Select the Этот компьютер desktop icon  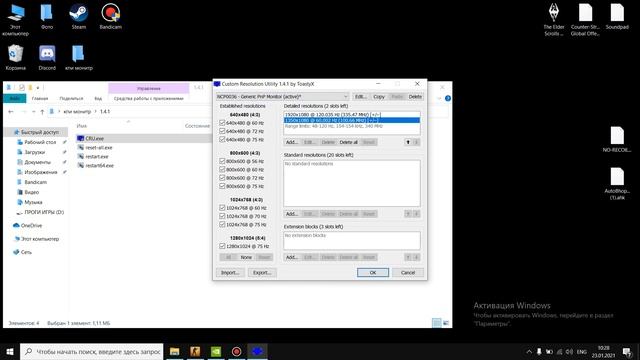[x=16, y=20]
